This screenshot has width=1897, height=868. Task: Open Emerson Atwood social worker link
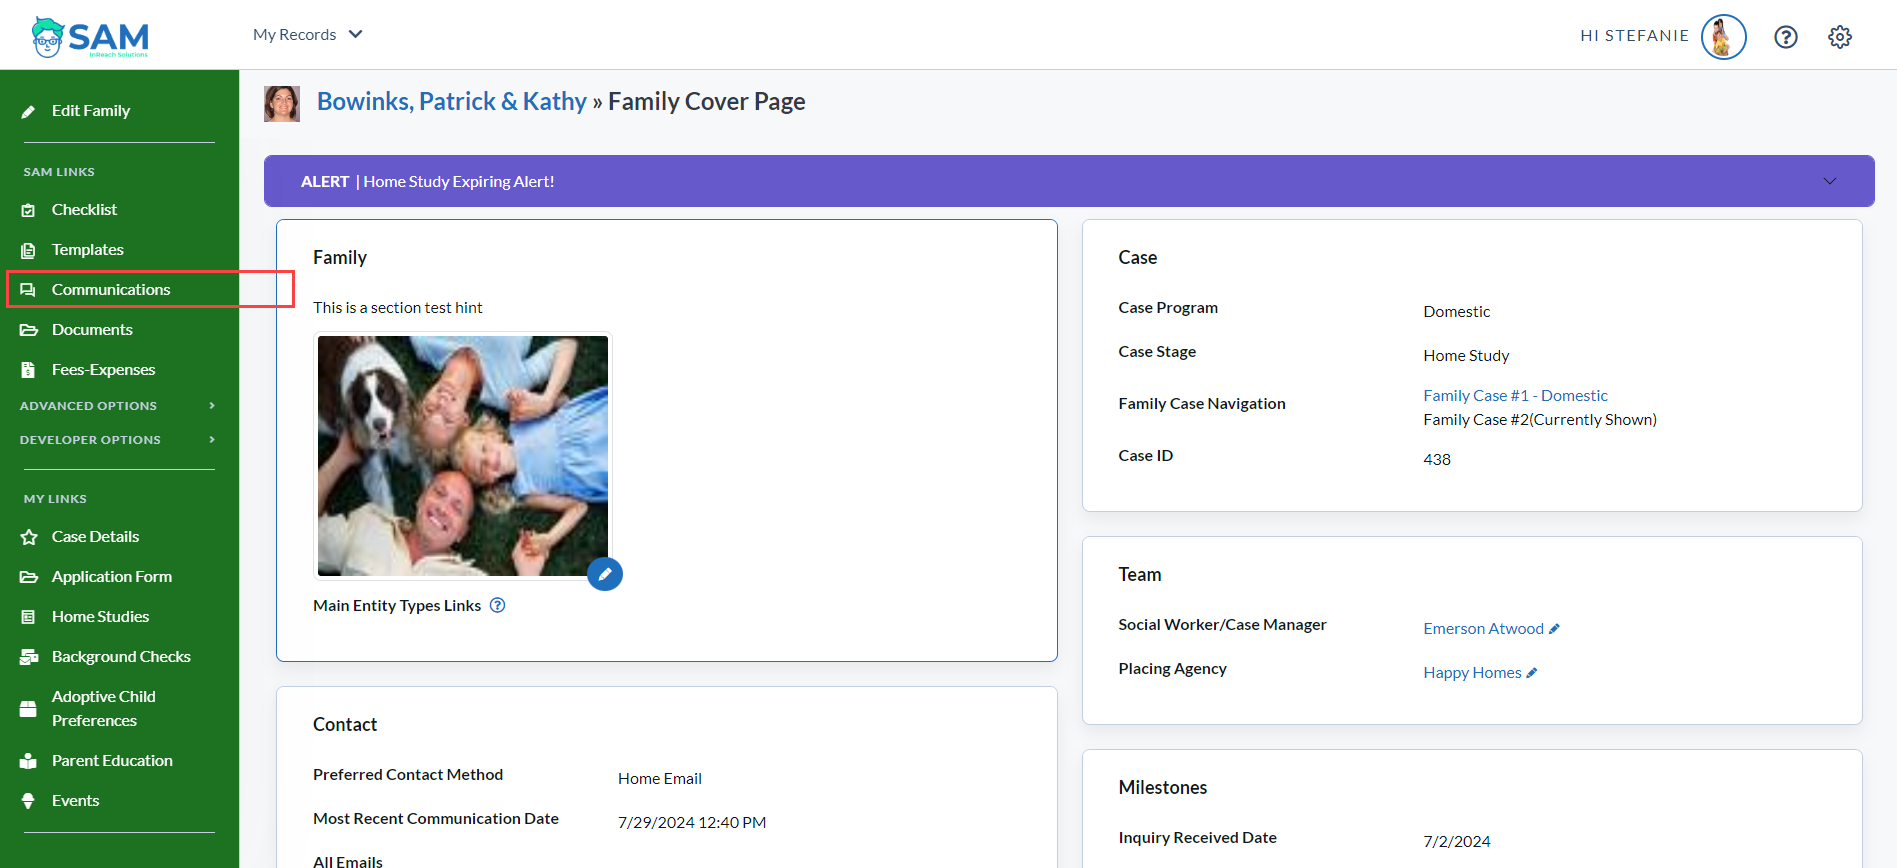point(1483,629)
